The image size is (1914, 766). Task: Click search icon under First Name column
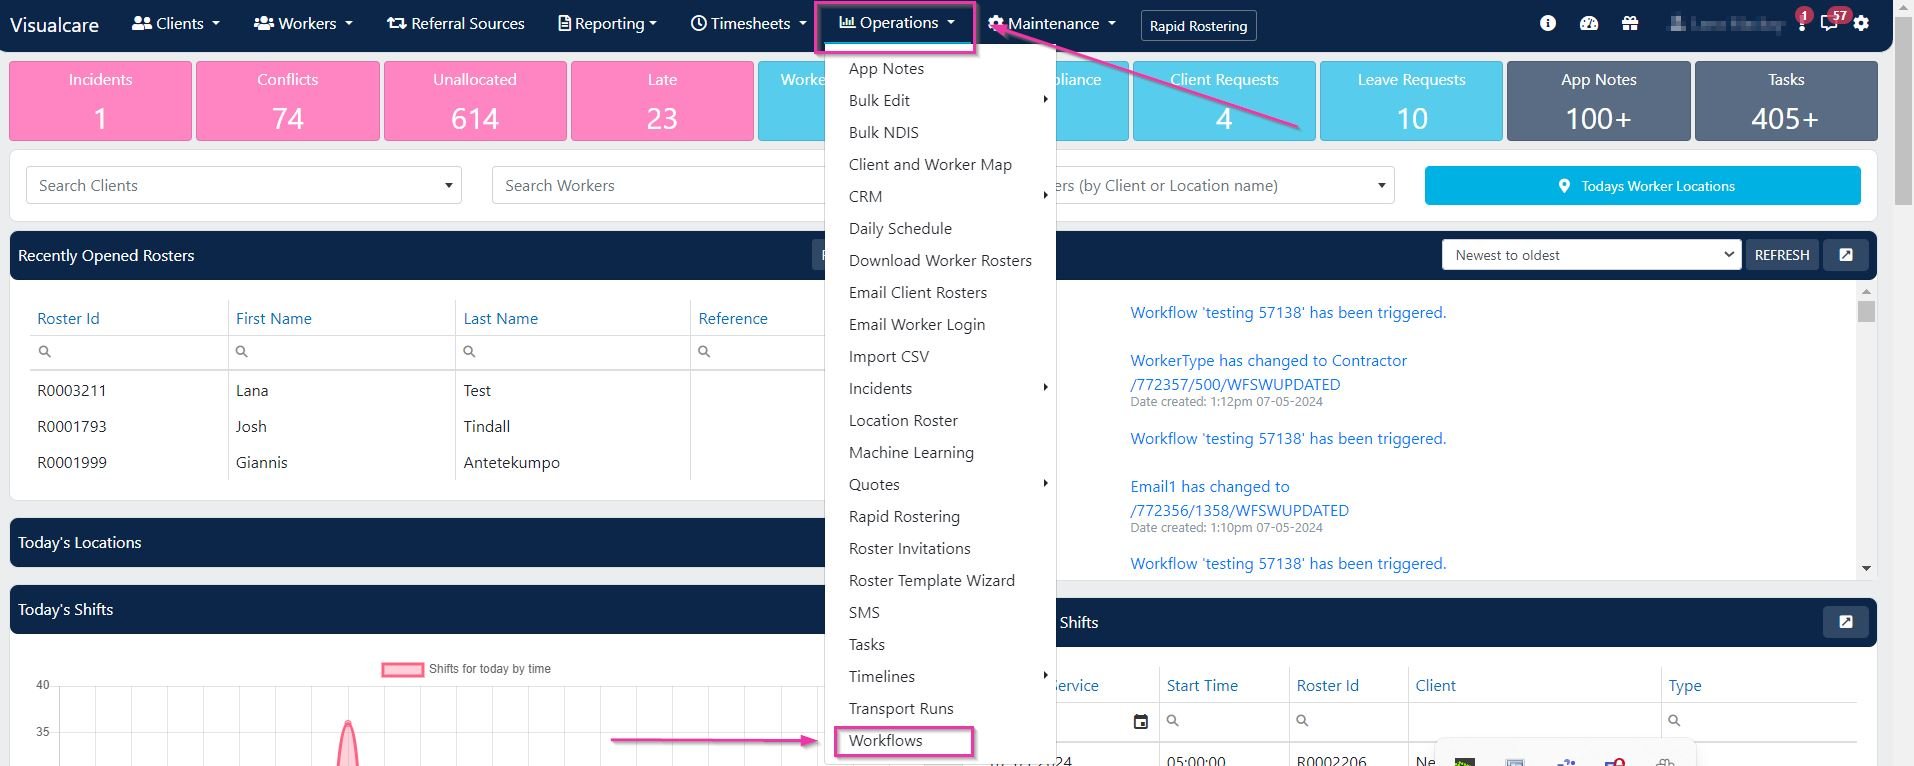pos(242,352)
